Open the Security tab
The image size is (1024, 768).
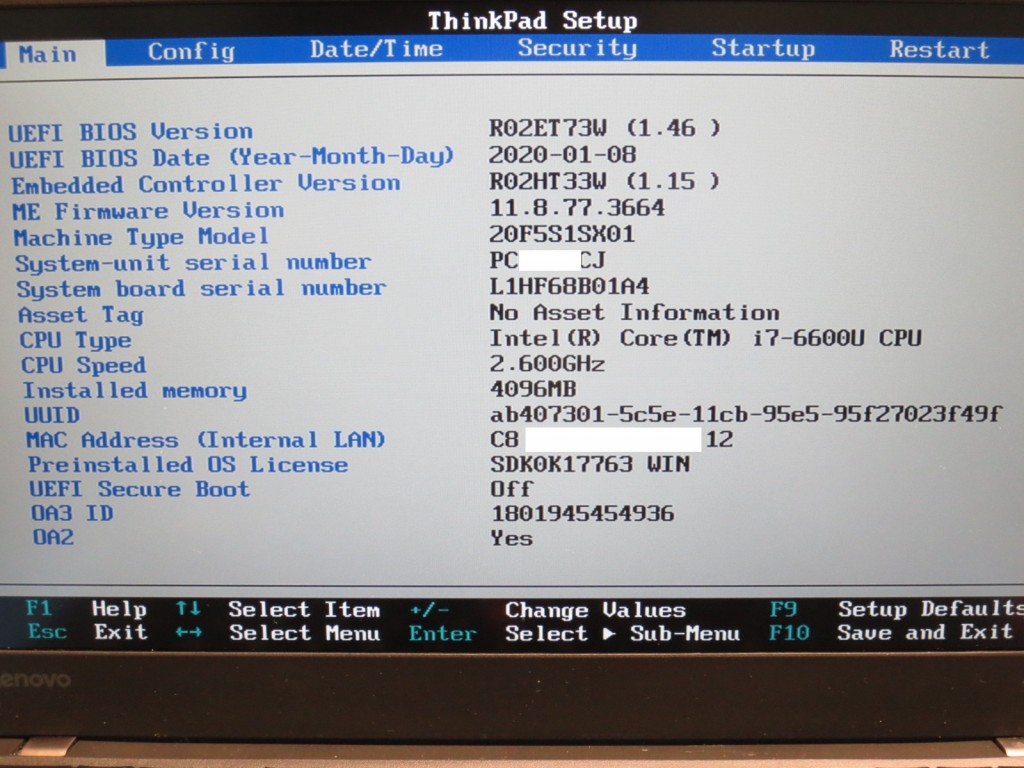(x=577, y=48)
